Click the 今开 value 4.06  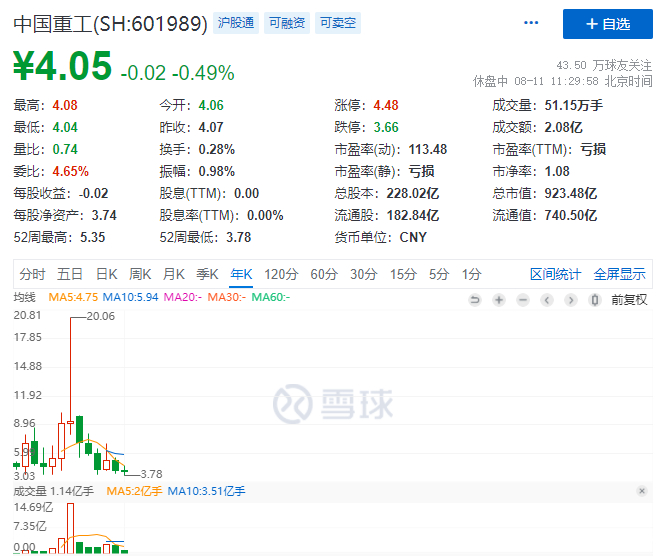(211, 105)
